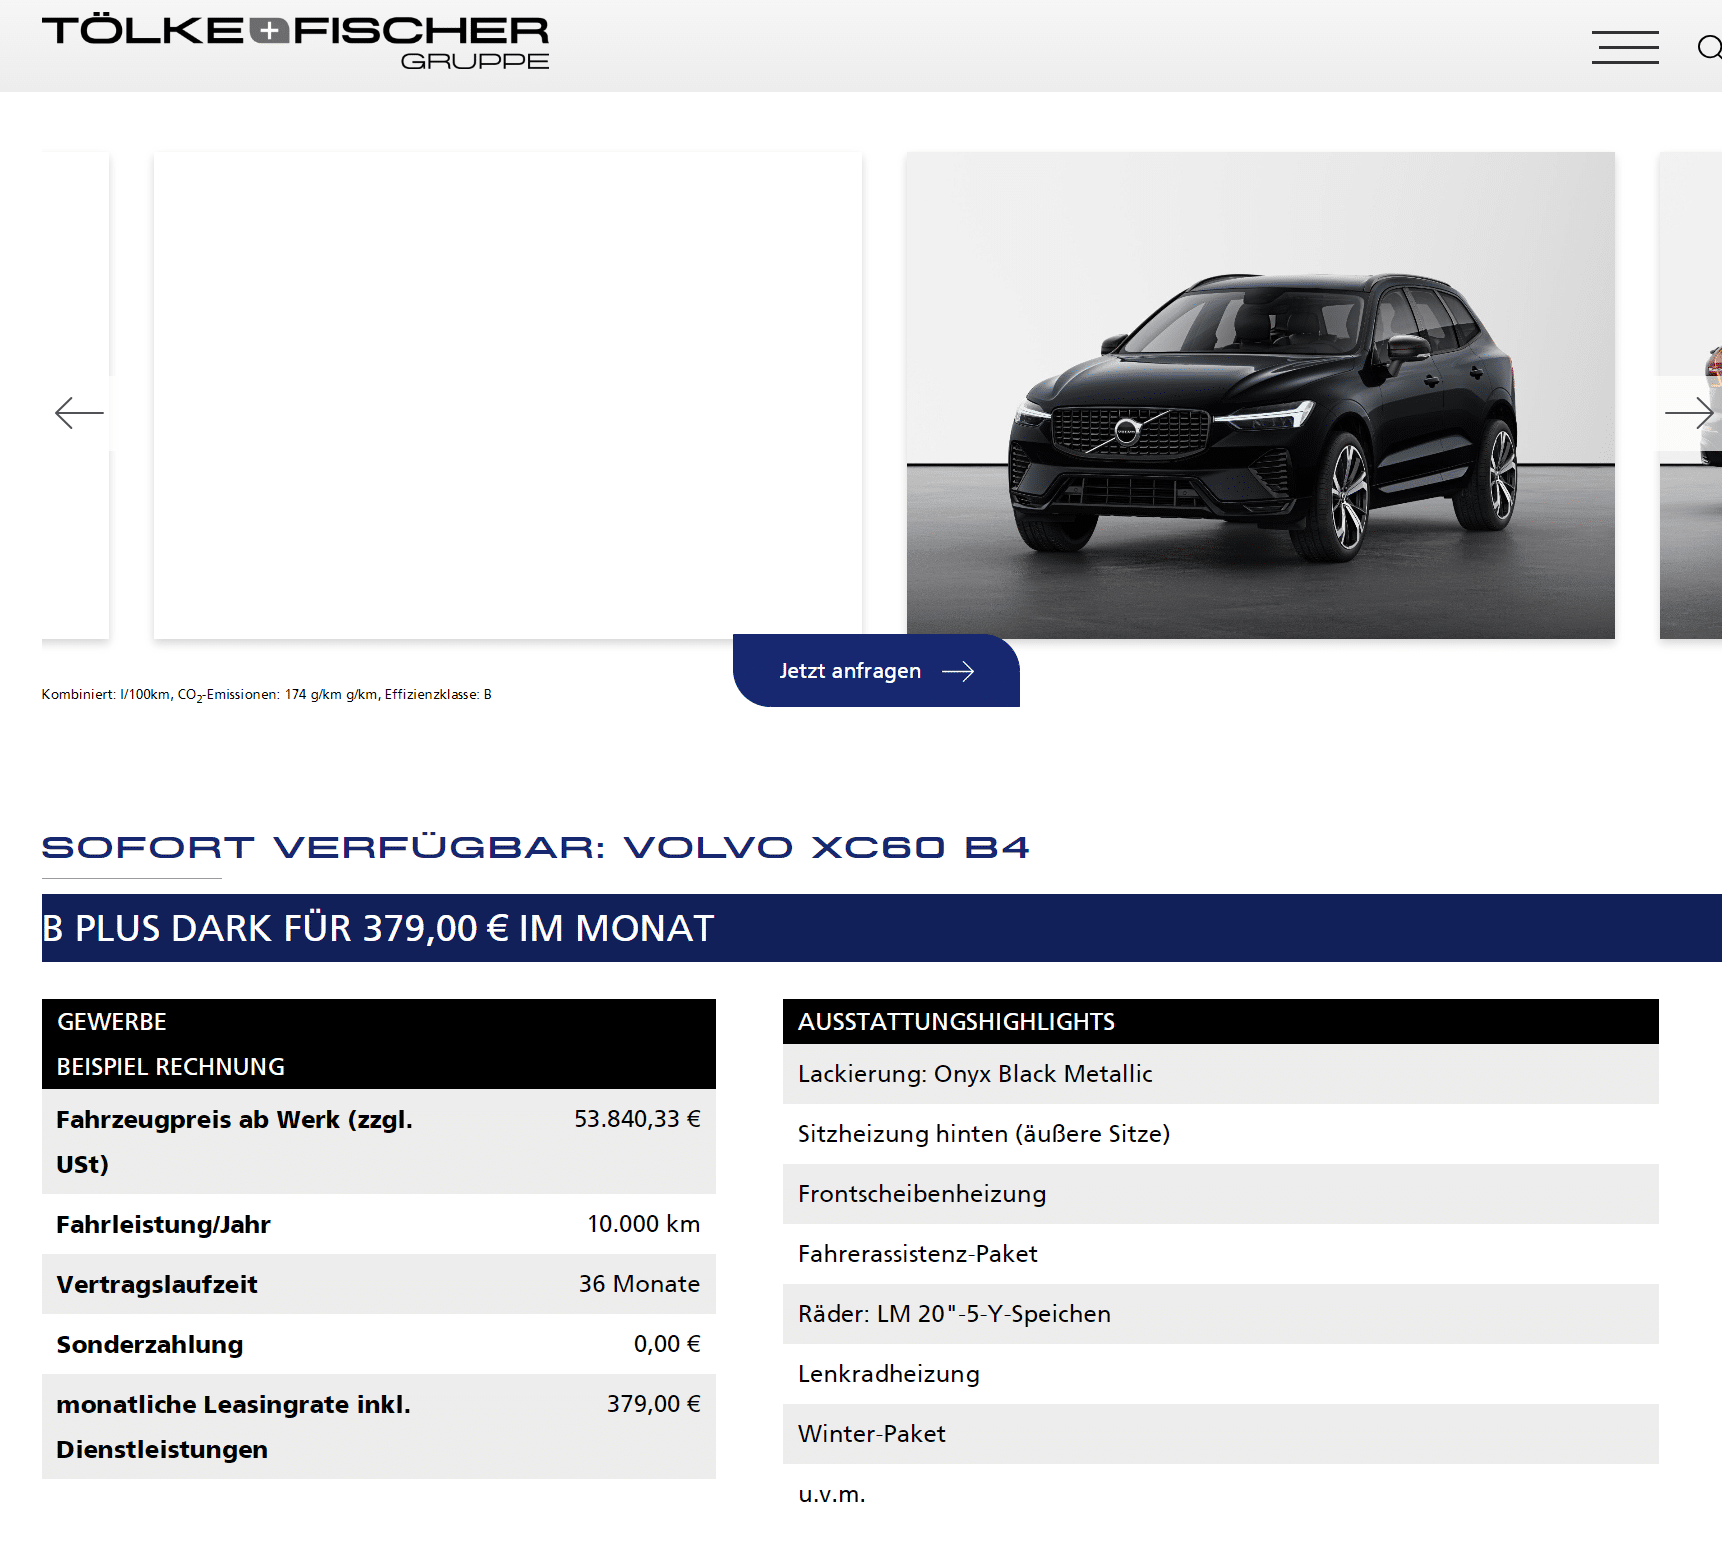
Task: Click 'Fahrzeugpreis ab Werk (zzgl. USt)' label
Action: coord(234,1142)
